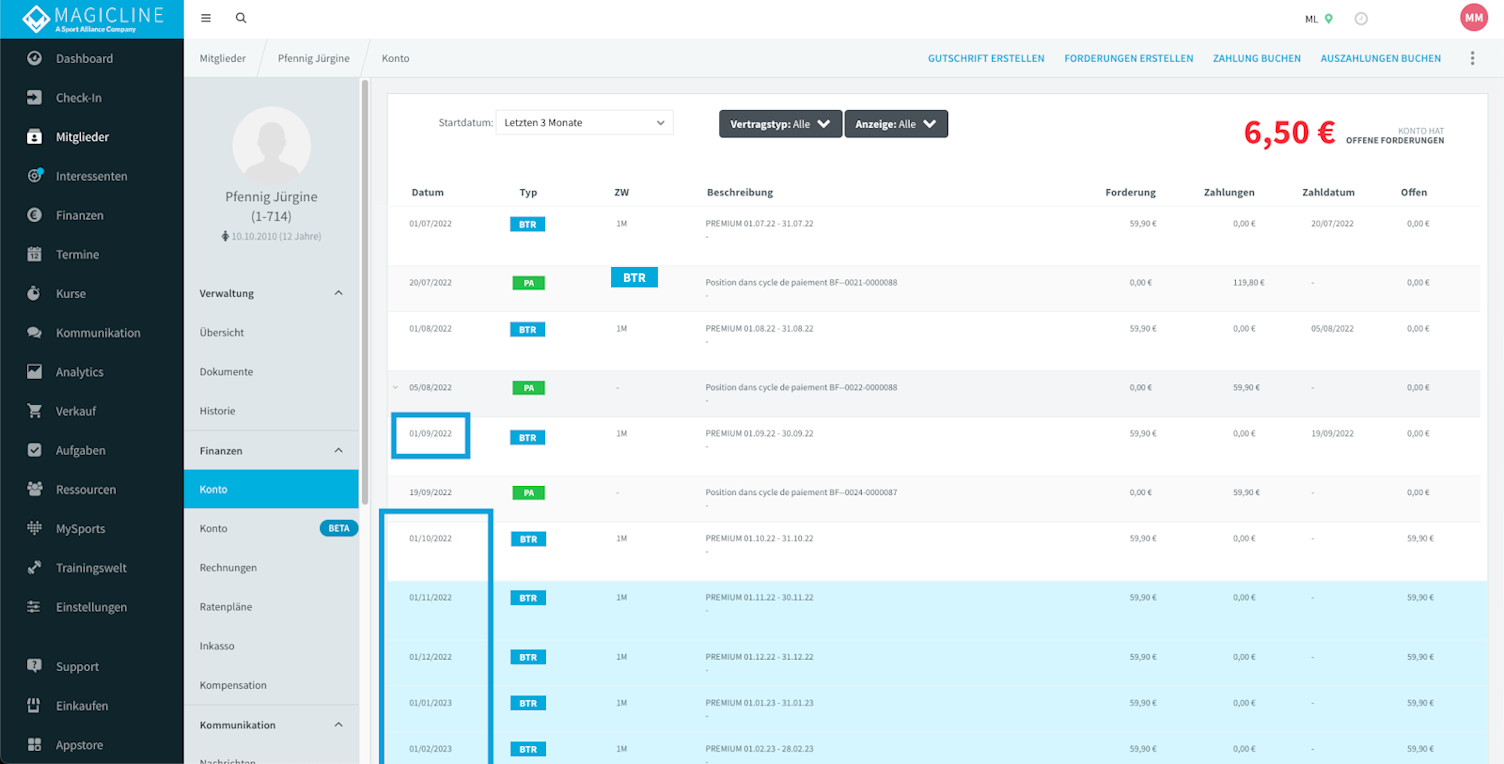Screen dimensions: 1504x764
Task: Click the green location pin icon
Action: point(1329,19)
